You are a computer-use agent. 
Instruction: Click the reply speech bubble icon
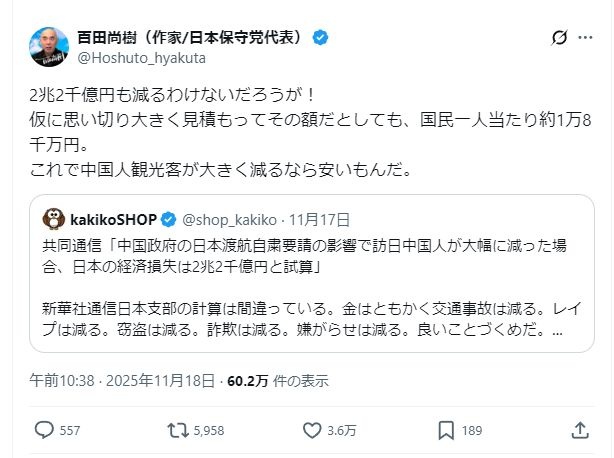point(44,430)
